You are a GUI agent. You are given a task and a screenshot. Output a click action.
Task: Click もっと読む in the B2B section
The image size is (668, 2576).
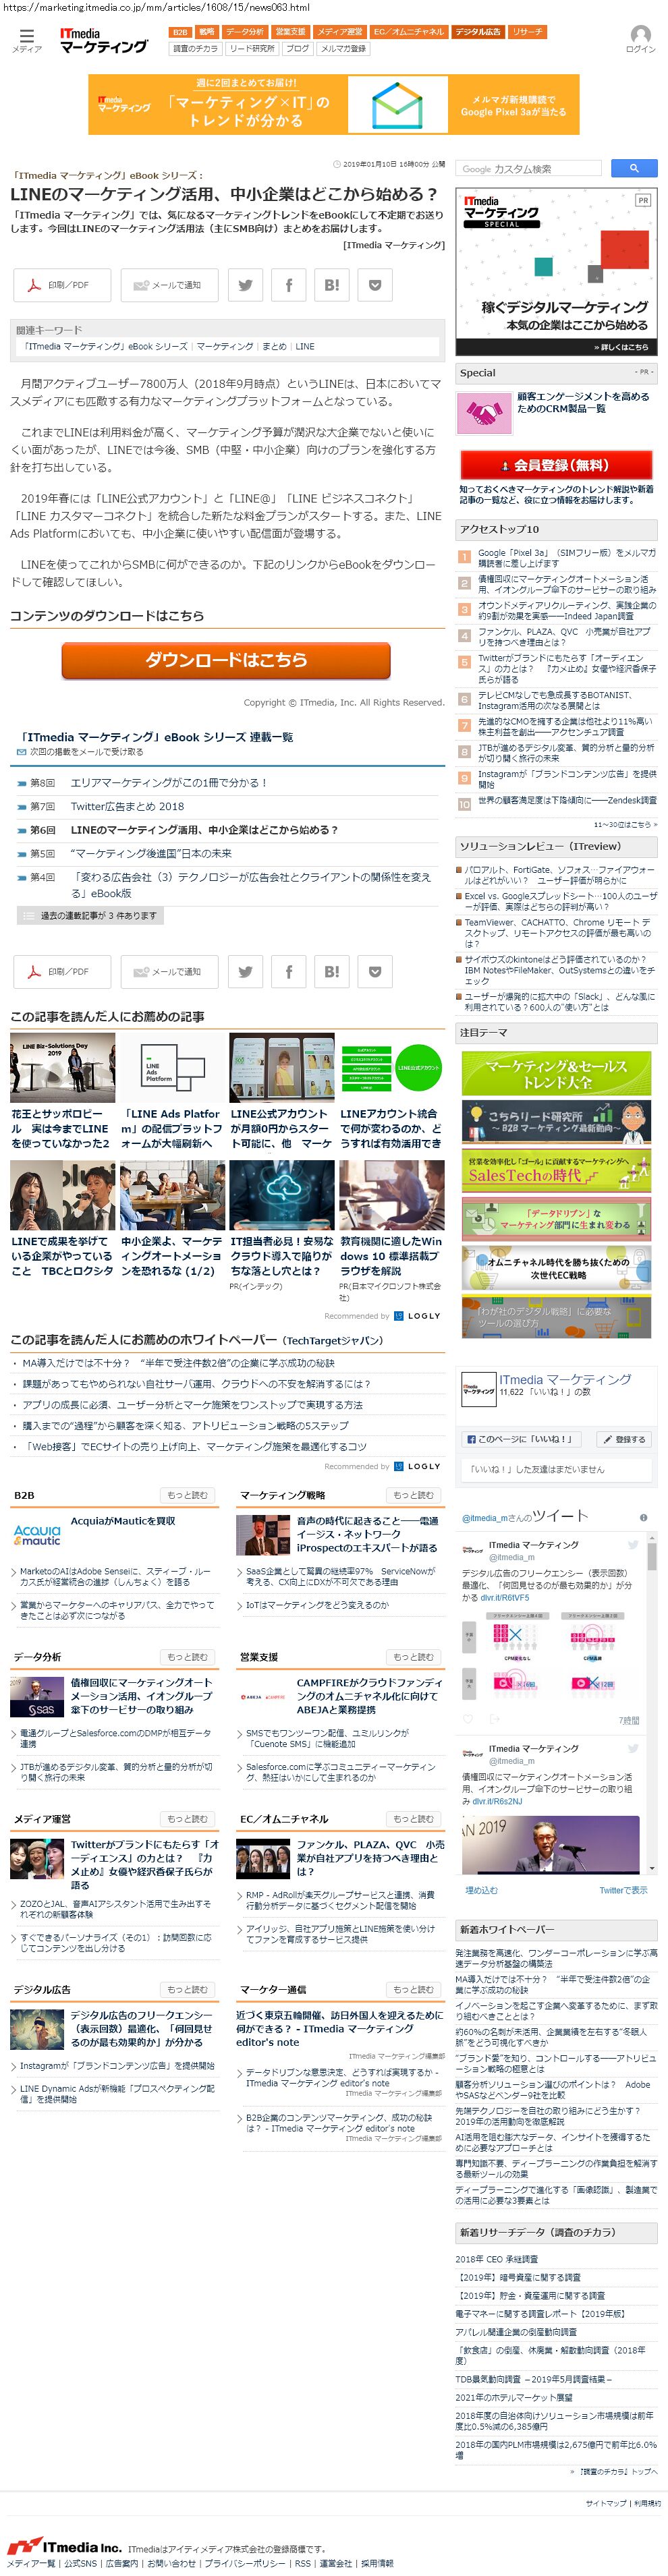coord(187,1495)
